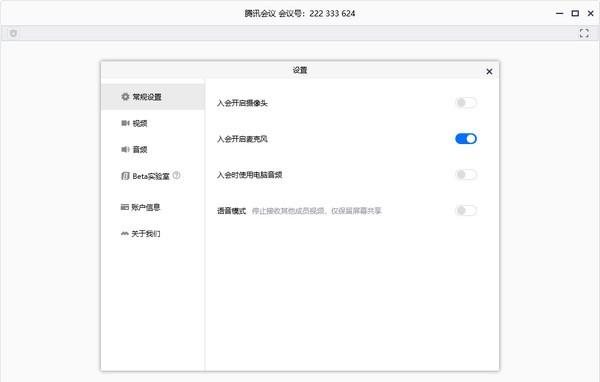Click the 入会时使用电脑音频 label

[x=249, y=175]
